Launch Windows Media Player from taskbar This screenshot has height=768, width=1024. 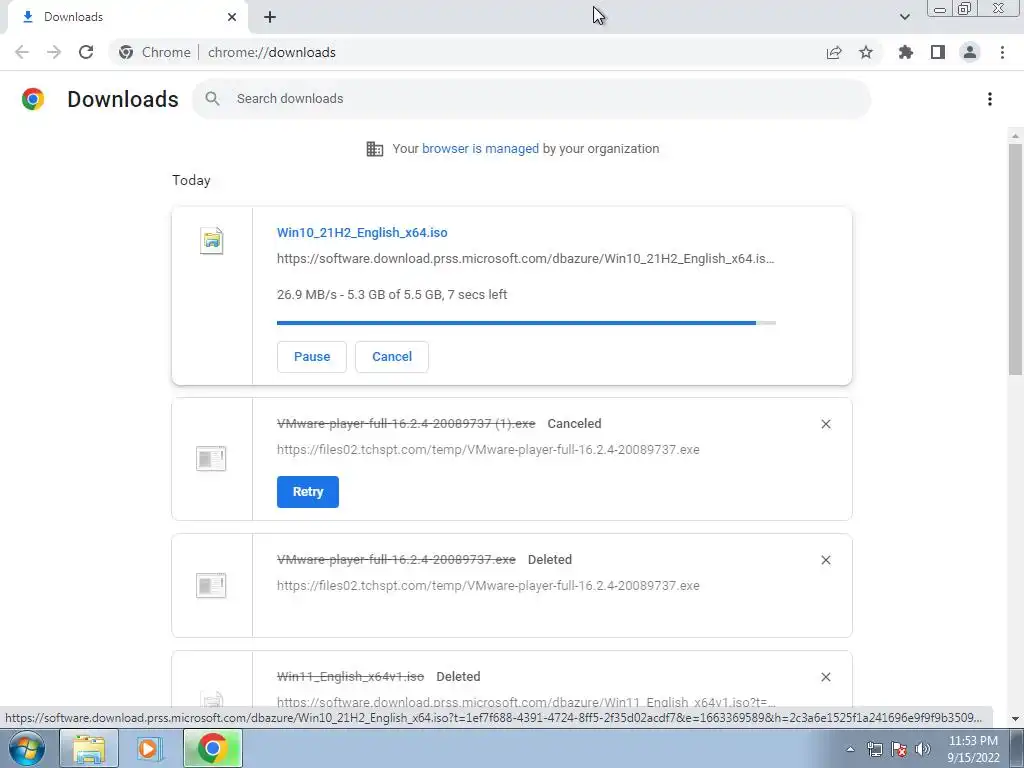[x=150, y=748]
